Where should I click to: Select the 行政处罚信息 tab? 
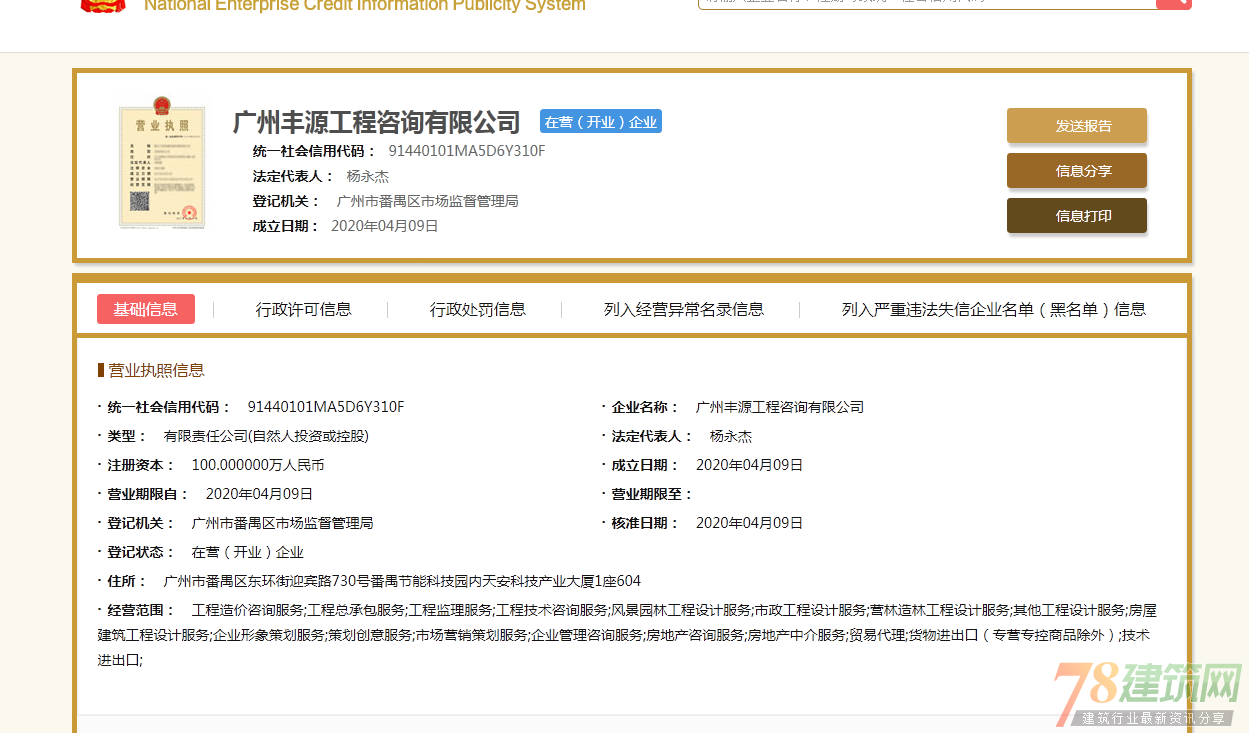(x=478, y=310)
